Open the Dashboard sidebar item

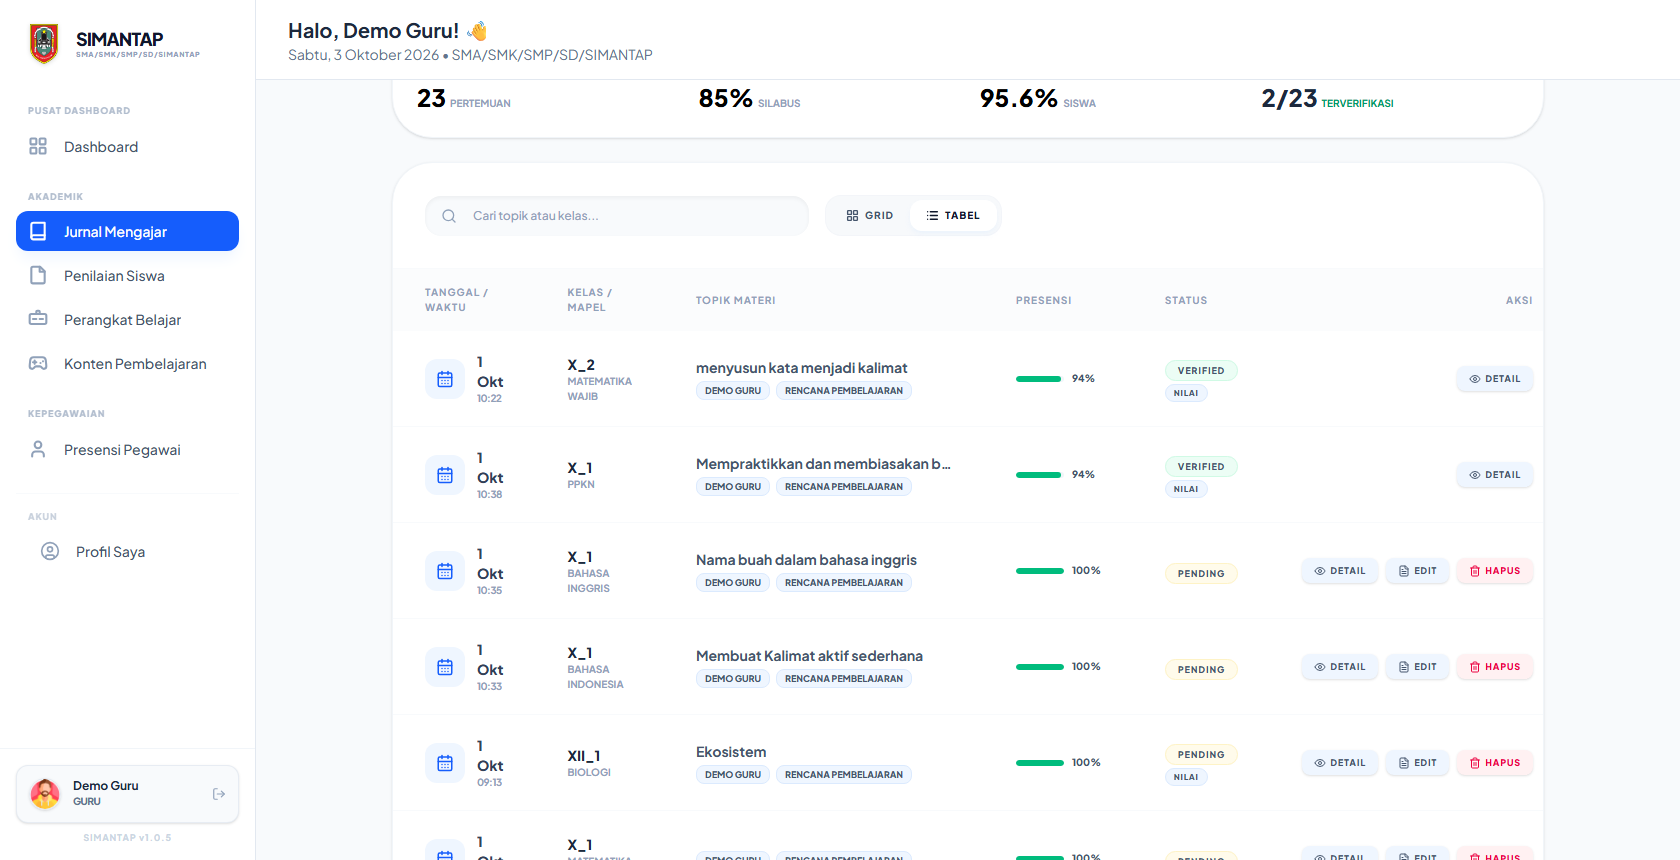(x=127, y=147)
